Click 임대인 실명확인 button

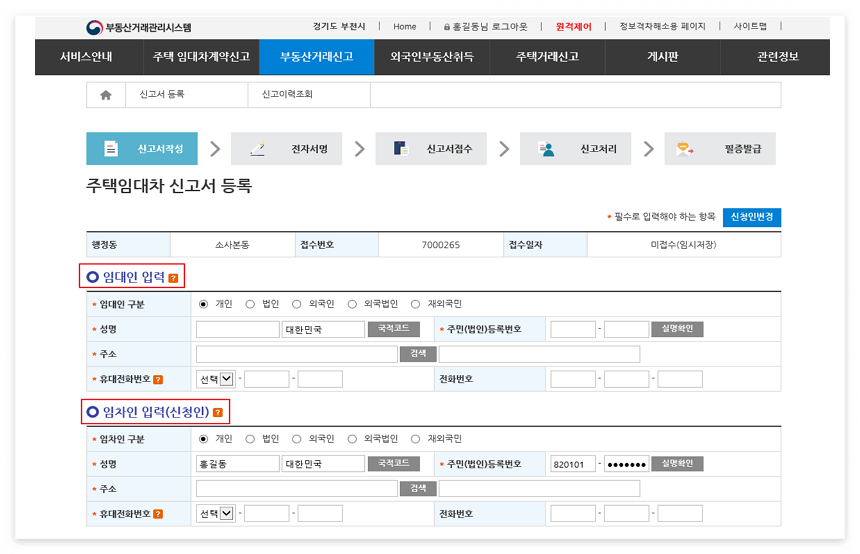(677, 329)
